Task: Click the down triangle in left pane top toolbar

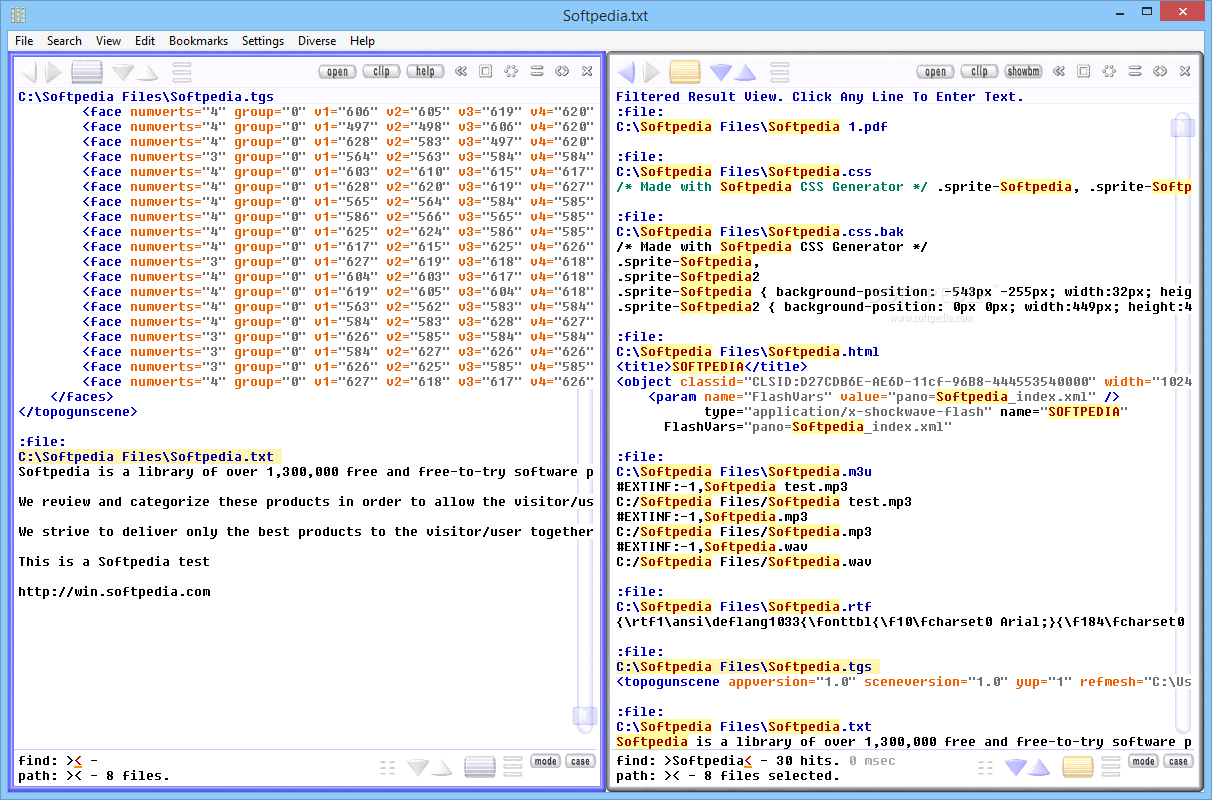Action: click(x=123, y=72)
